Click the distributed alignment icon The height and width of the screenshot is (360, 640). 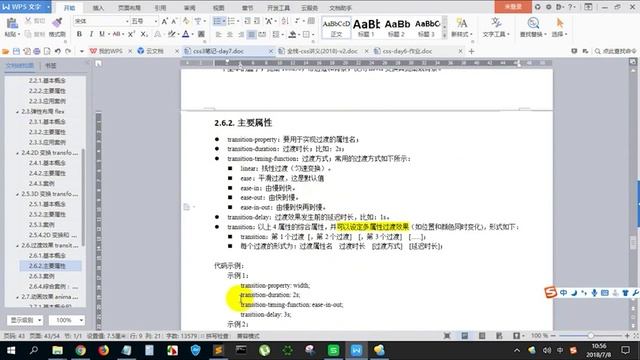tap(262, 35)
